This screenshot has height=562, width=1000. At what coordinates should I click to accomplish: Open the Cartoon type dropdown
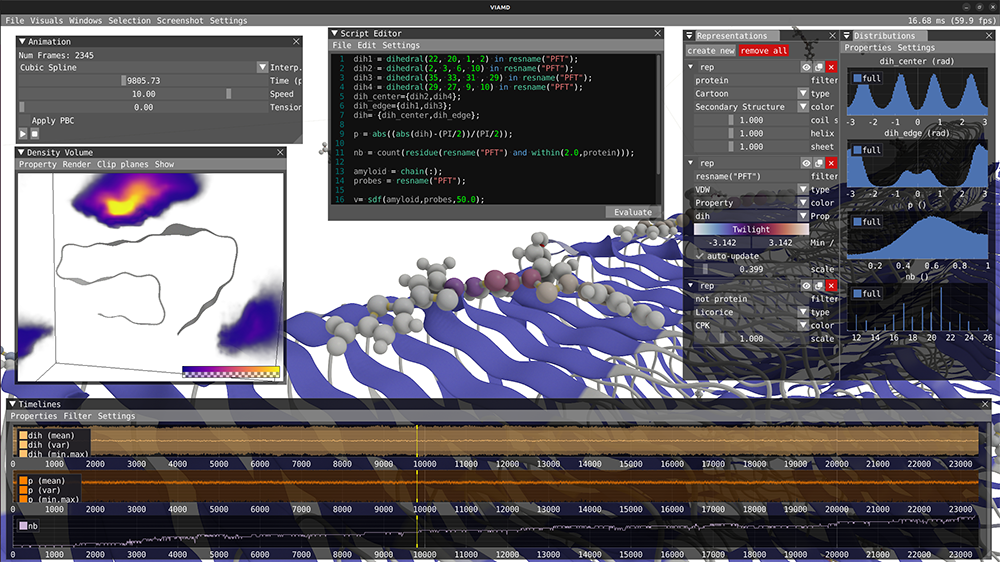(x=802, y=94)
